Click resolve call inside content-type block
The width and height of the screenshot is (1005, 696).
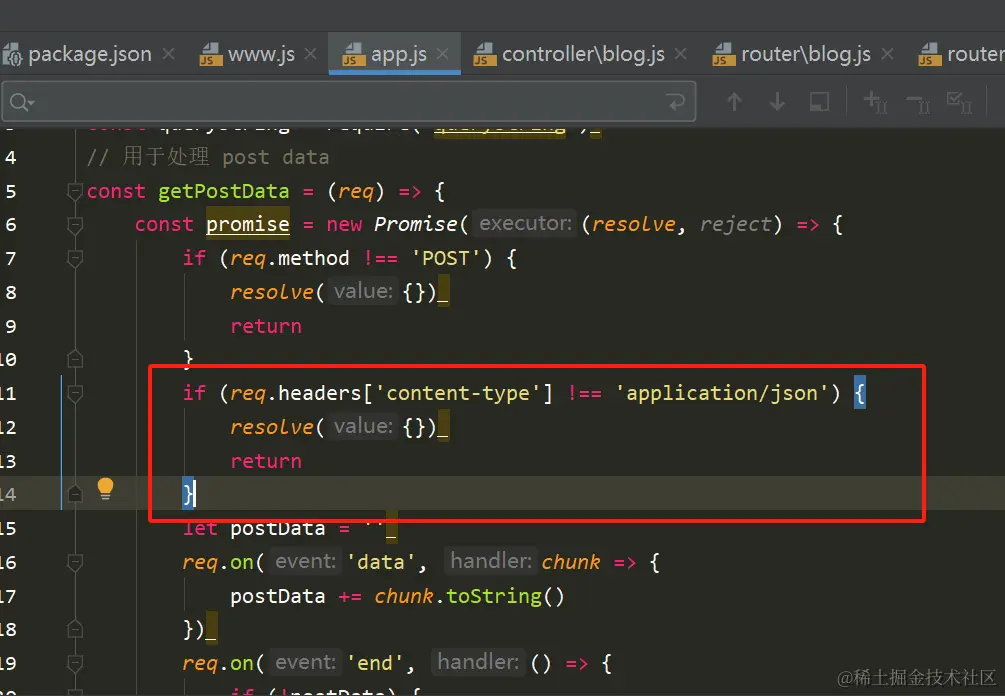(272, 427)
